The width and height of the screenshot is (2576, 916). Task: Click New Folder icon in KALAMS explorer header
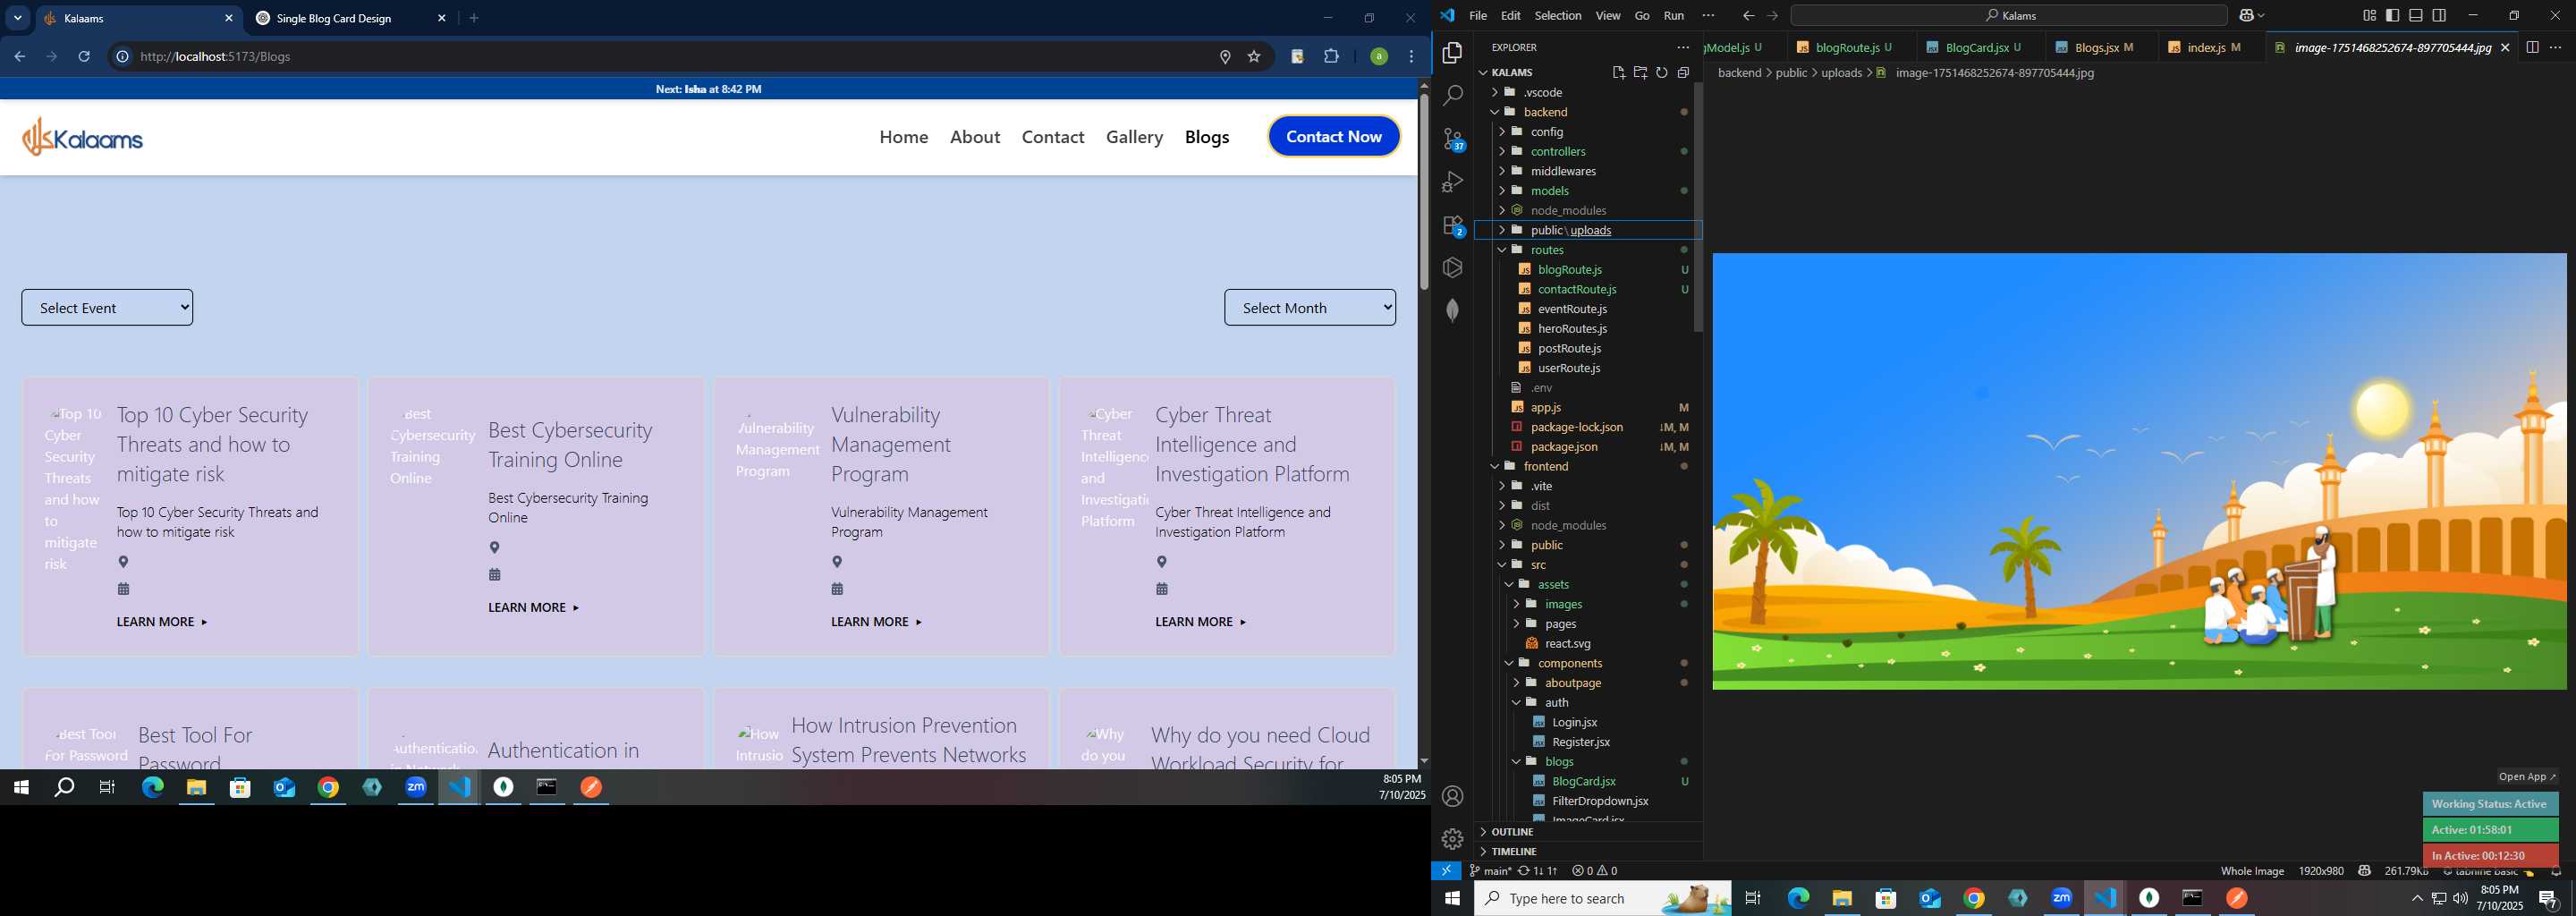[x=1640, y=72]
